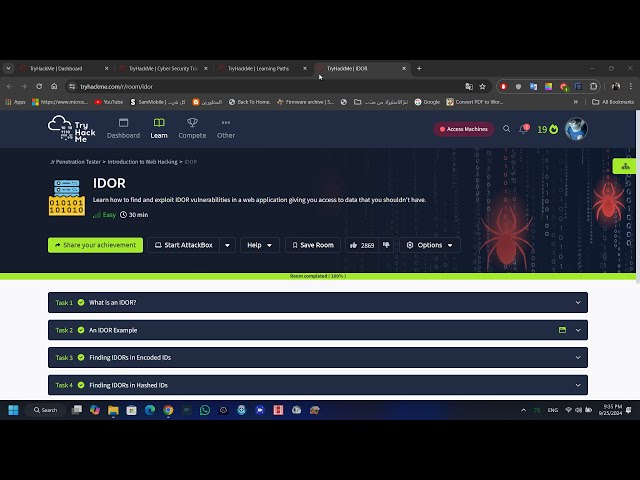
Task: Open the notifications bell icon
Action: pyautogui.click(x=524, y=129)
